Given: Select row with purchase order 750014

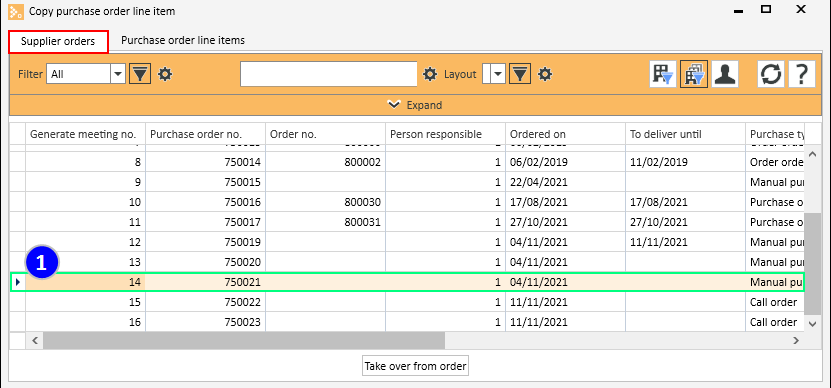Looking at the screenshot, I should [408, 162].
